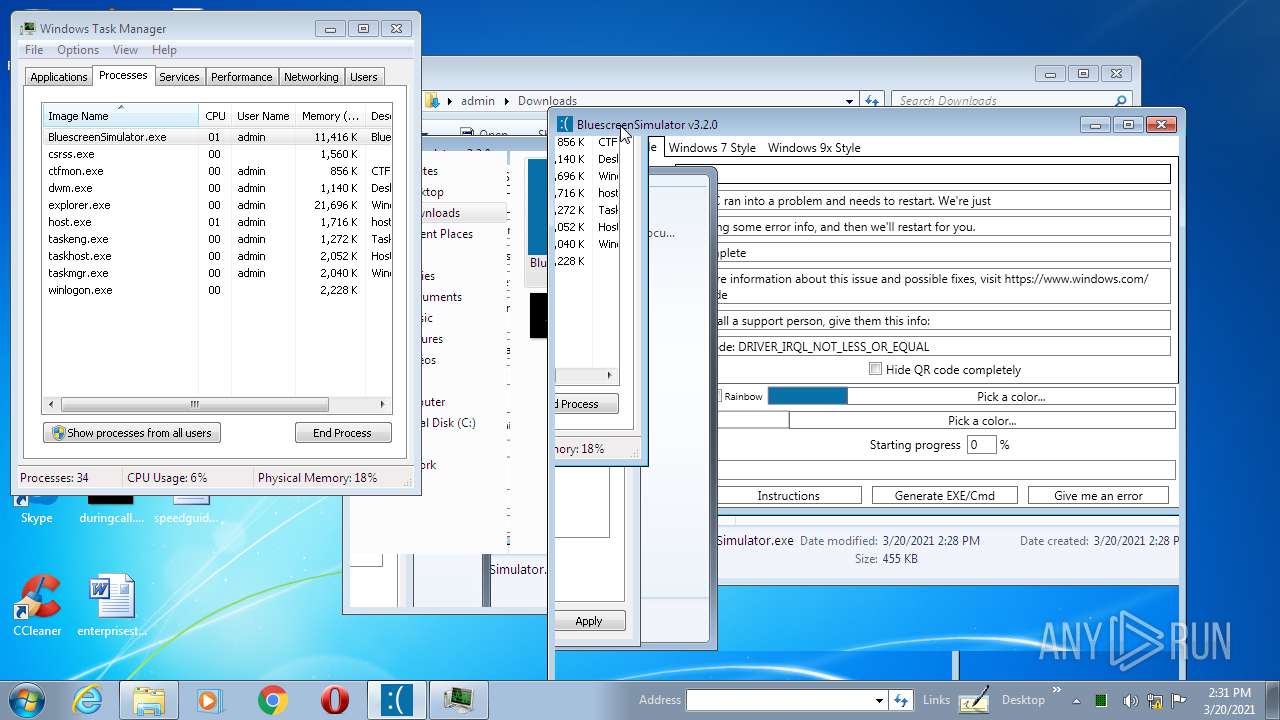Expand breadcrumb arrow before Downloads
Image resolution: width=1280 pixels, height=720 pixels.
click(506, 101)
